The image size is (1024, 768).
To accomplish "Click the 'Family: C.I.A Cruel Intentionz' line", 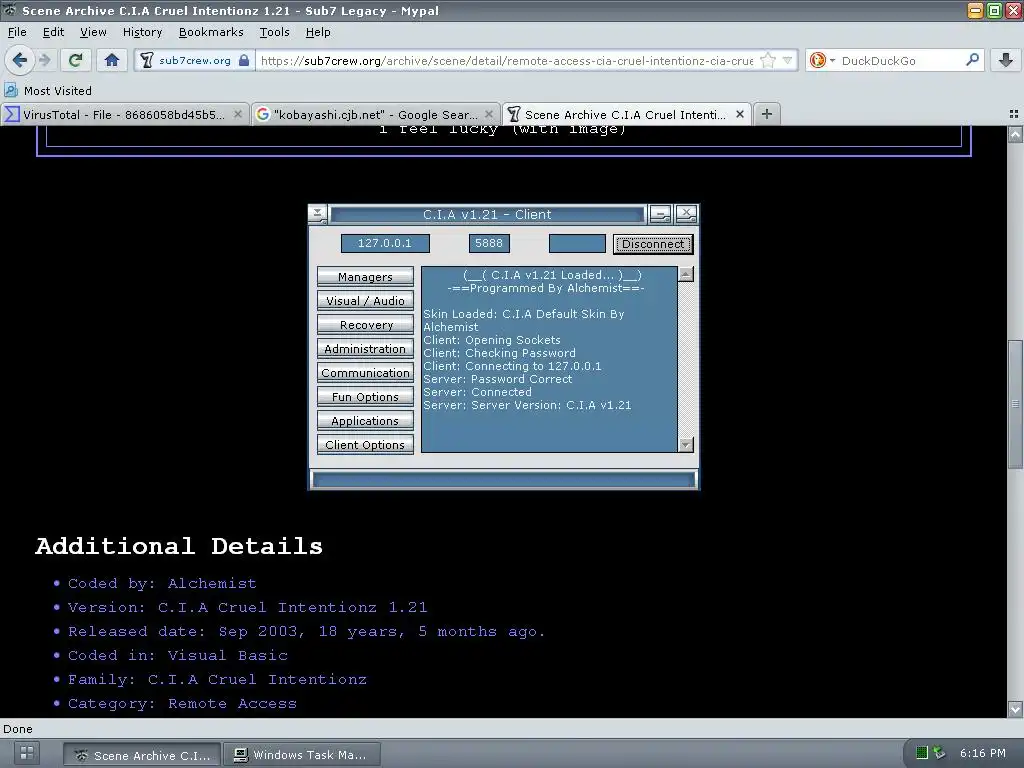I will coord(217,680).
